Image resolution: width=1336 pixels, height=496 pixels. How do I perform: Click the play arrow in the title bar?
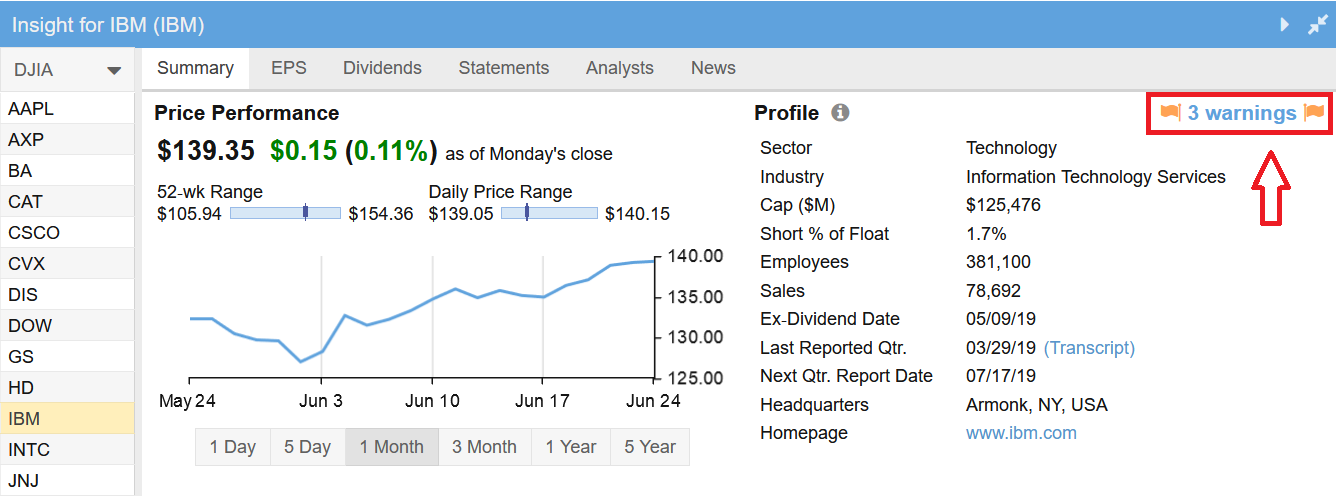1285,25
